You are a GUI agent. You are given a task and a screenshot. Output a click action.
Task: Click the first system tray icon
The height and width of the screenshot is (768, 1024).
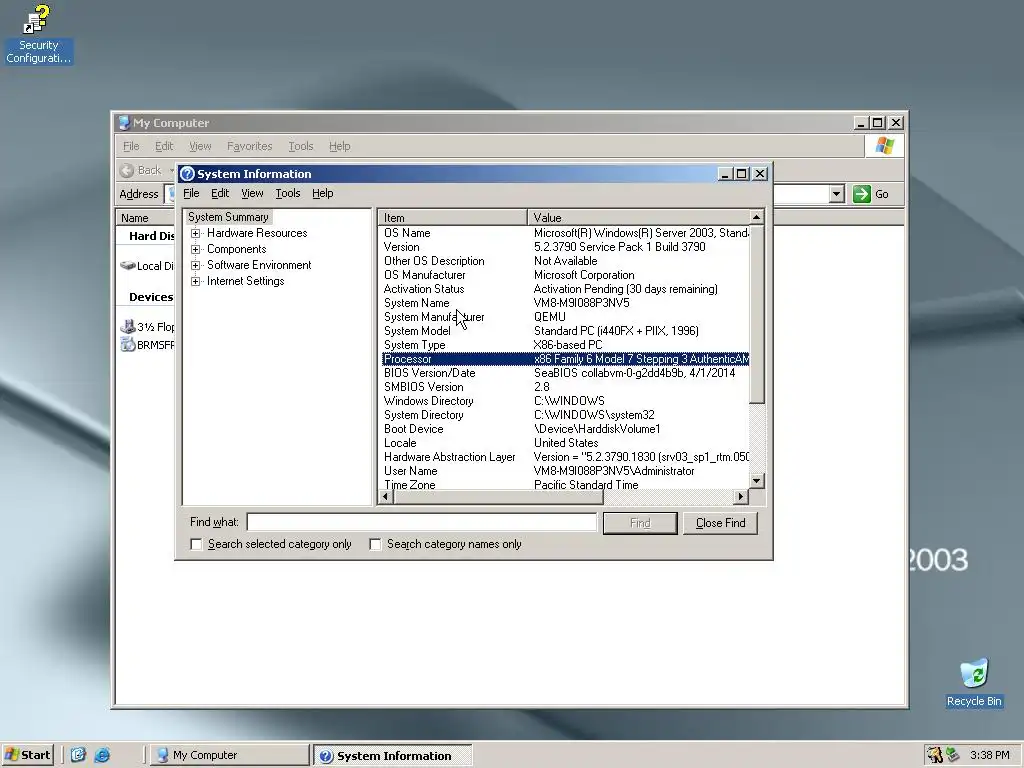[x=935, y=756]
